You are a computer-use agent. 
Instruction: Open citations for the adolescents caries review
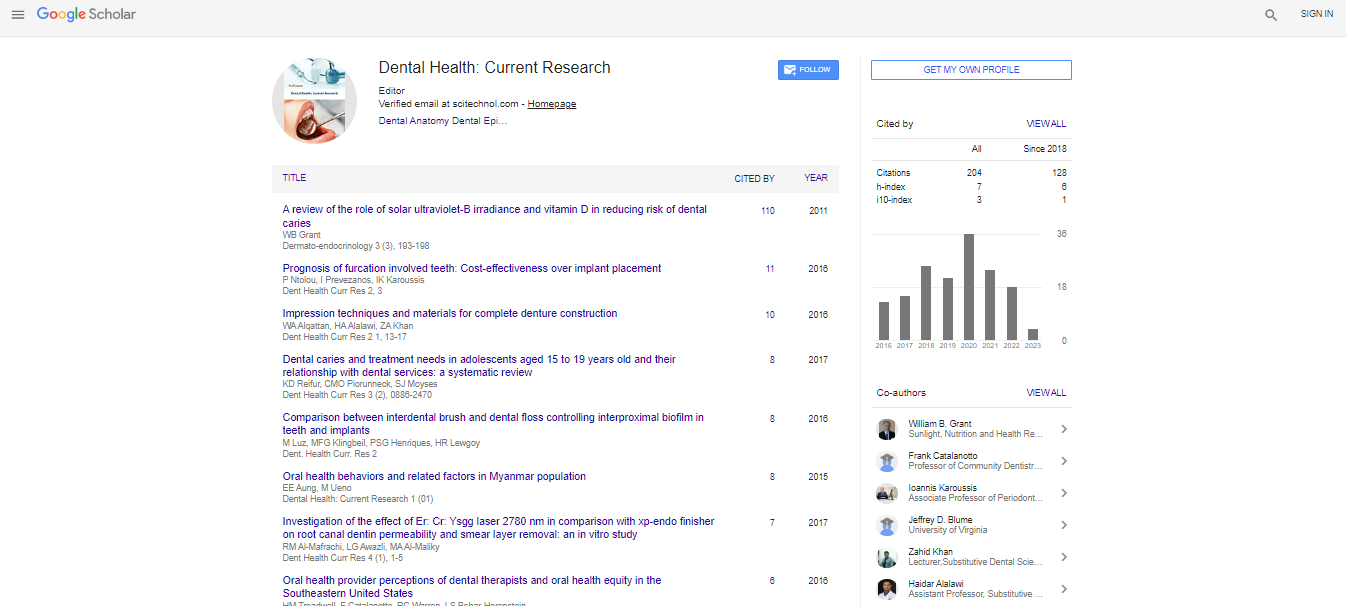pos(772,360)
